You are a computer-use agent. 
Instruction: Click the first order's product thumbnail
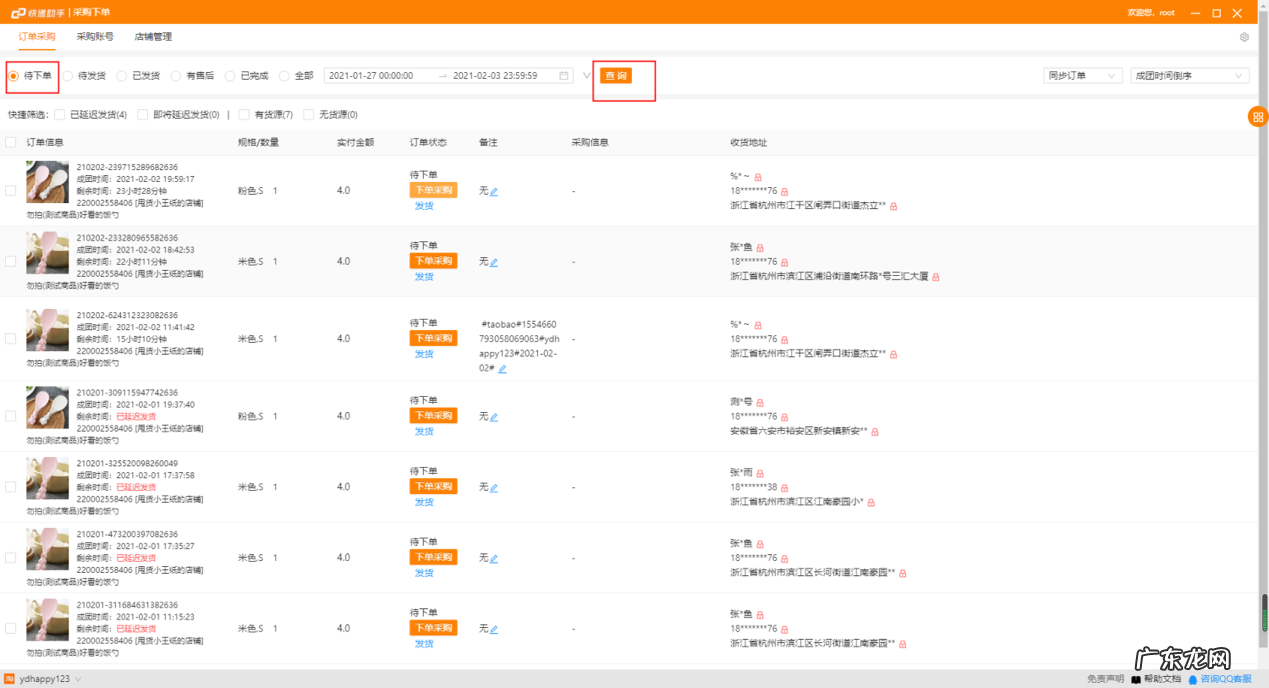click(x=47, y=183)
